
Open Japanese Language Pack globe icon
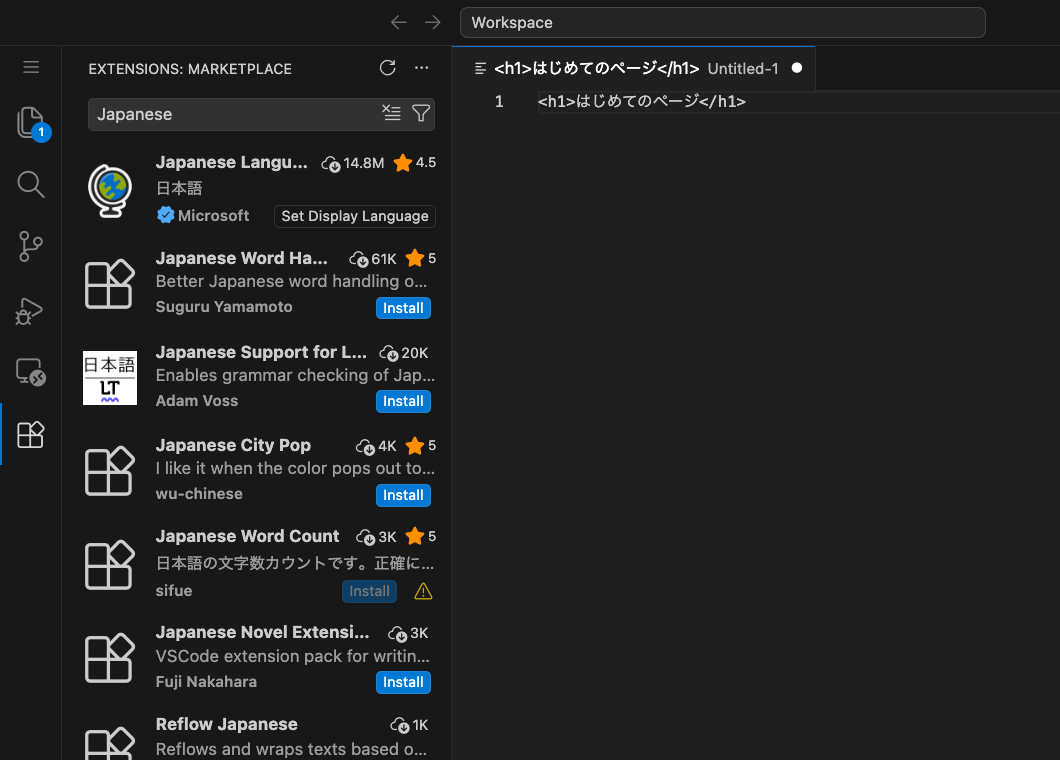click(110, 191)
